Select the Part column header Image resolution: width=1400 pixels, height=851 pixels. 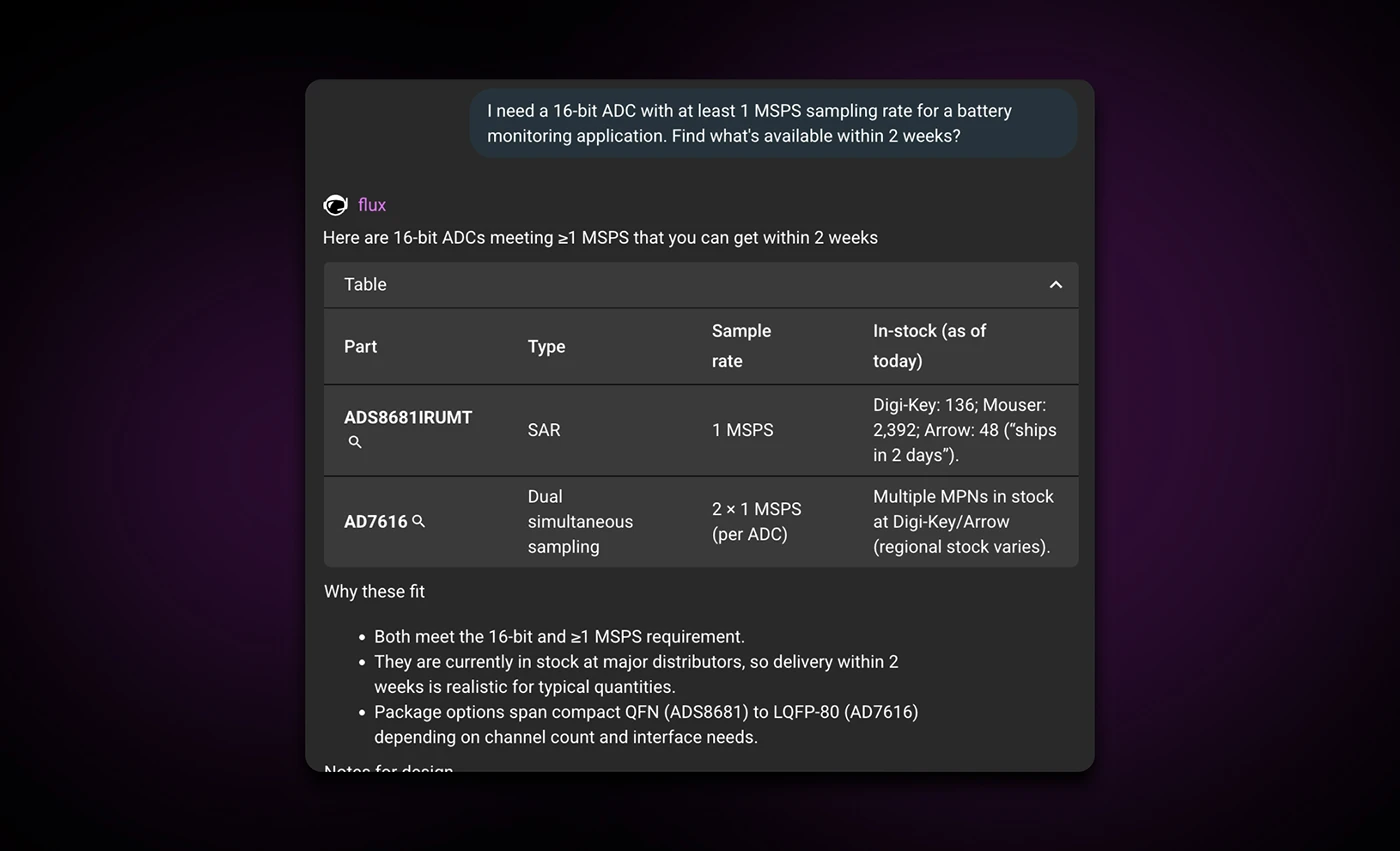tap(361, 346)
